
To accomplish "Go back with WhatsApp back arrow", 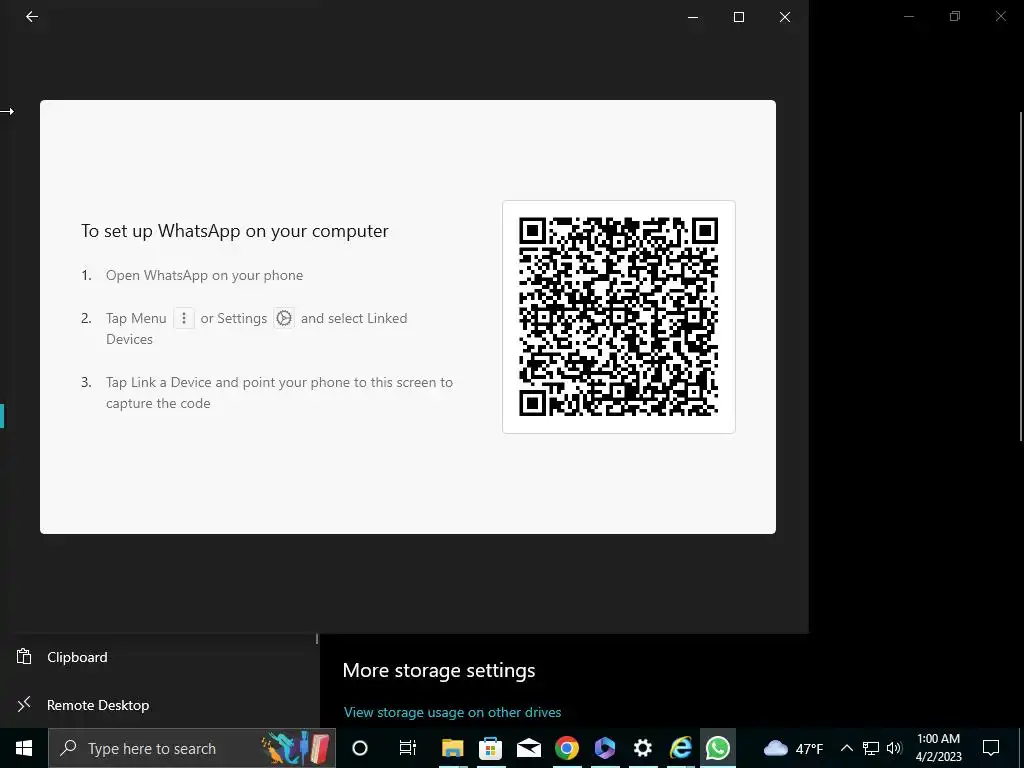I will (x=31, y=17).
